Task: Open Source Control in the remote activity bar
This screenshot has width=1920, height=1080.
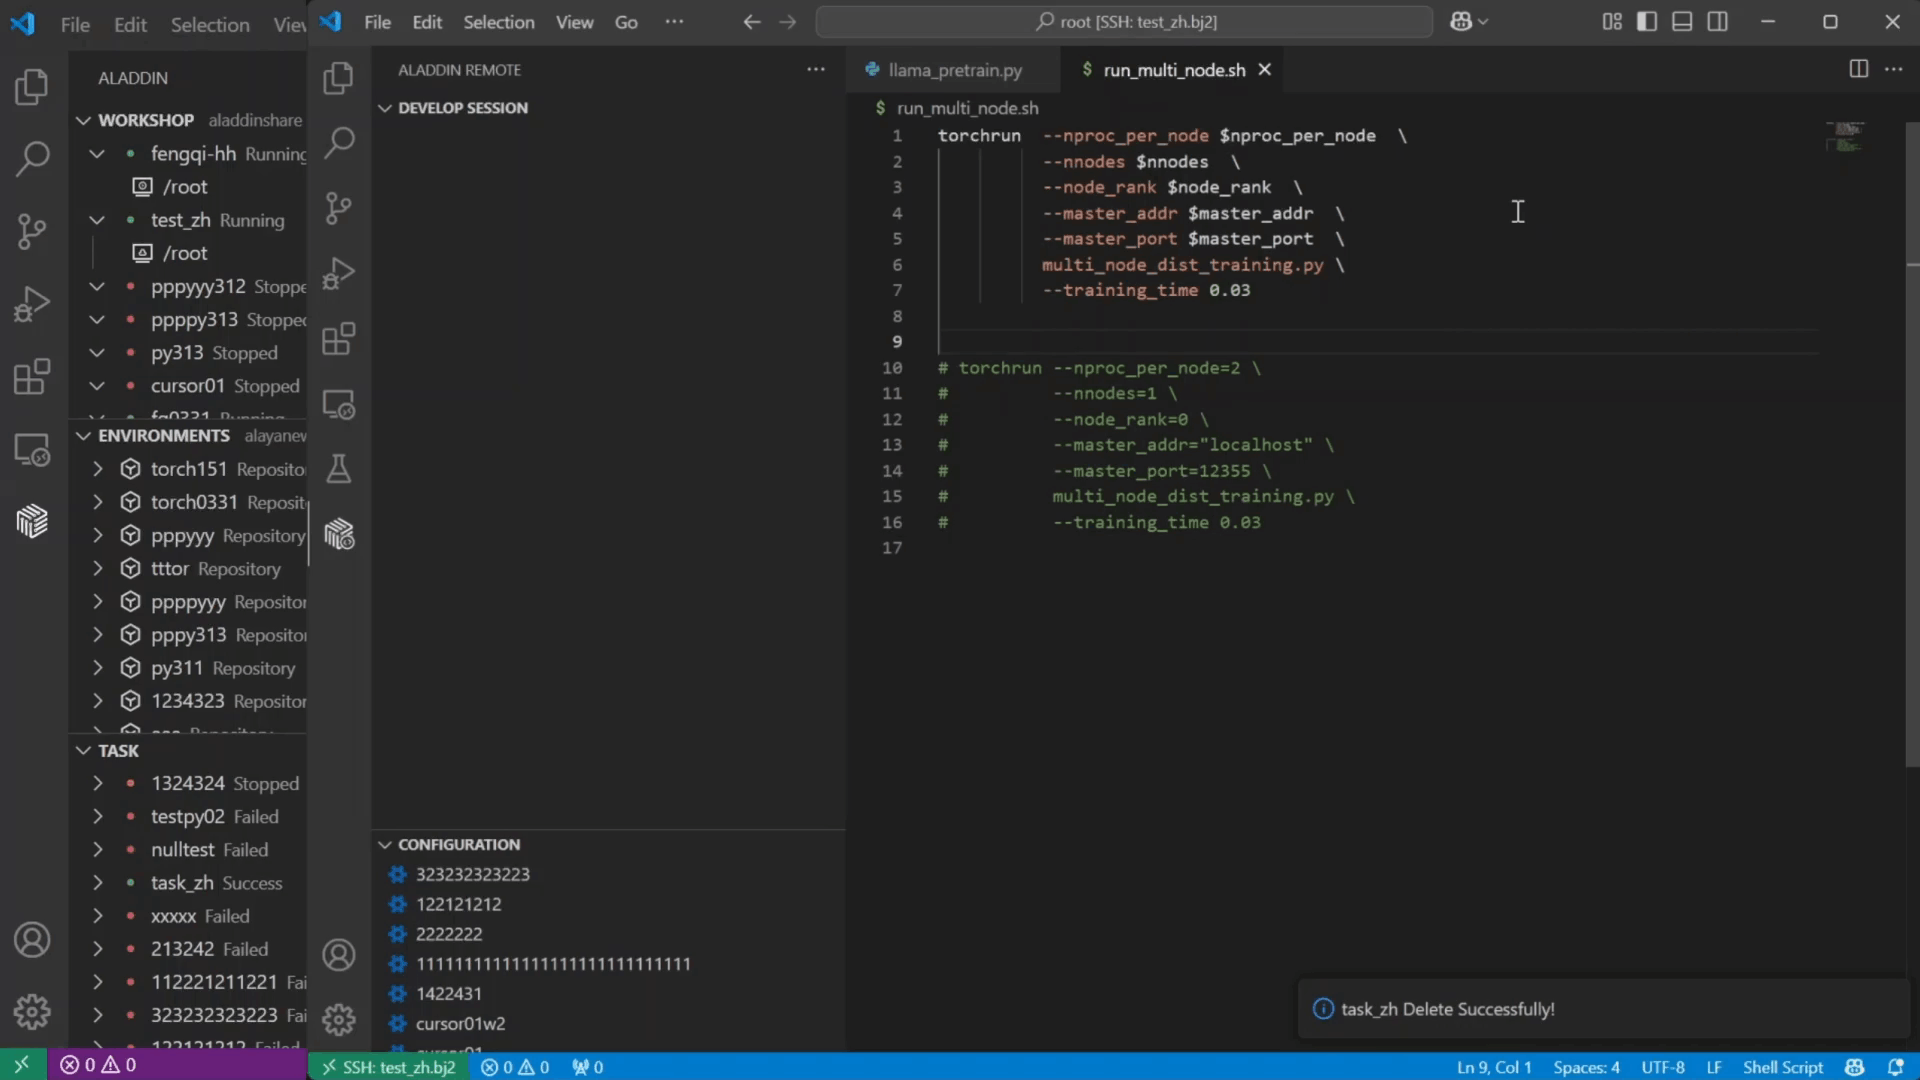Action: tap(338, 208)
